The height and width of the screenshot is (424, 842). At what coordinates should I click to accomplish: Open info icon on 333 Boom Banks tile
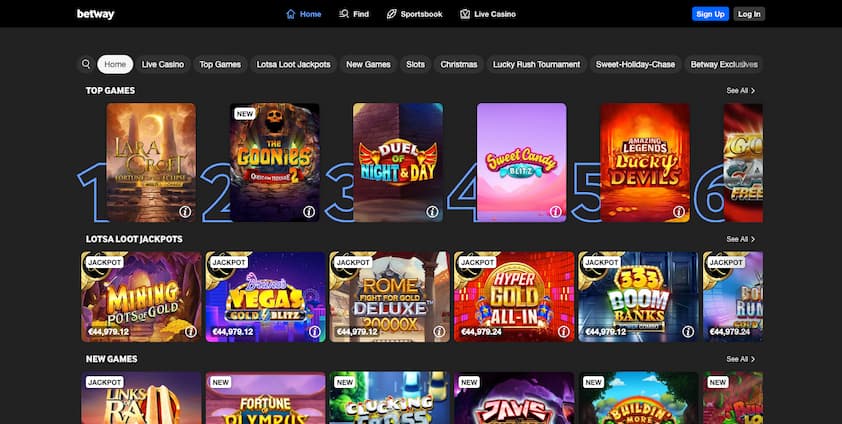pyautogui.click(x=688, y=332)
